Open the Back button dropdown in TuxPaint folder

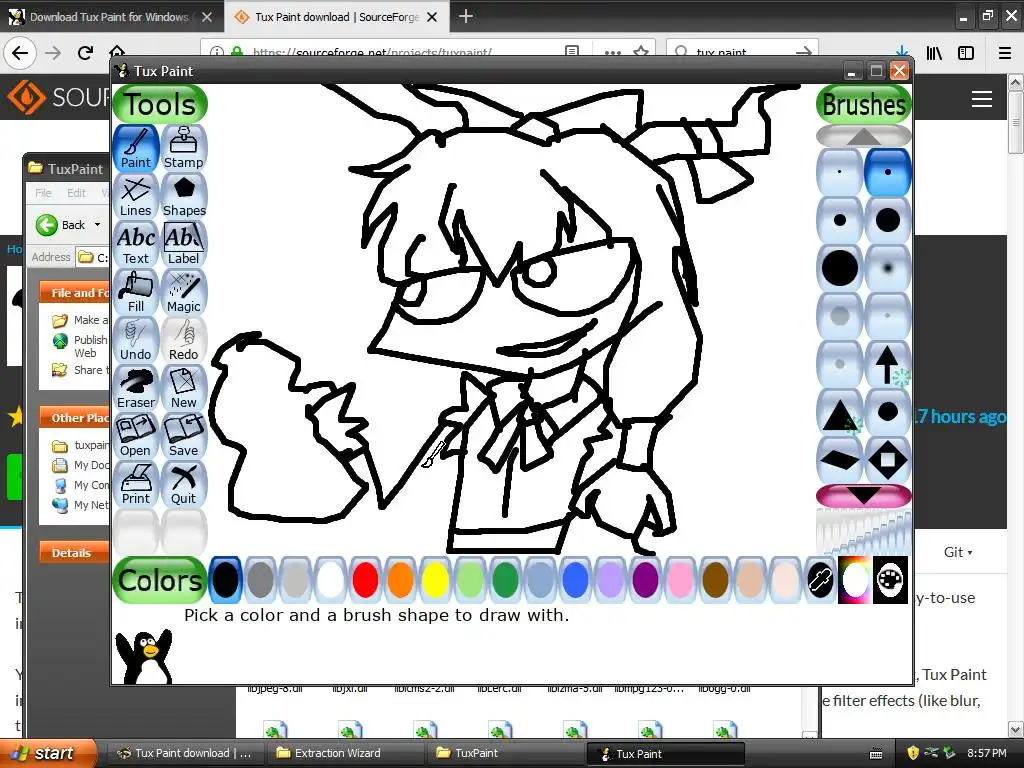[x=97, y=225]
